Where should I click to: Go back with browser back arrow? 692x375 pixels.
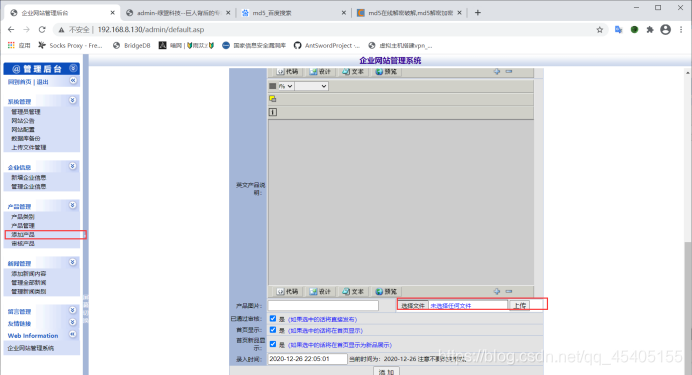pyautogui.click(x=11, y=30)
